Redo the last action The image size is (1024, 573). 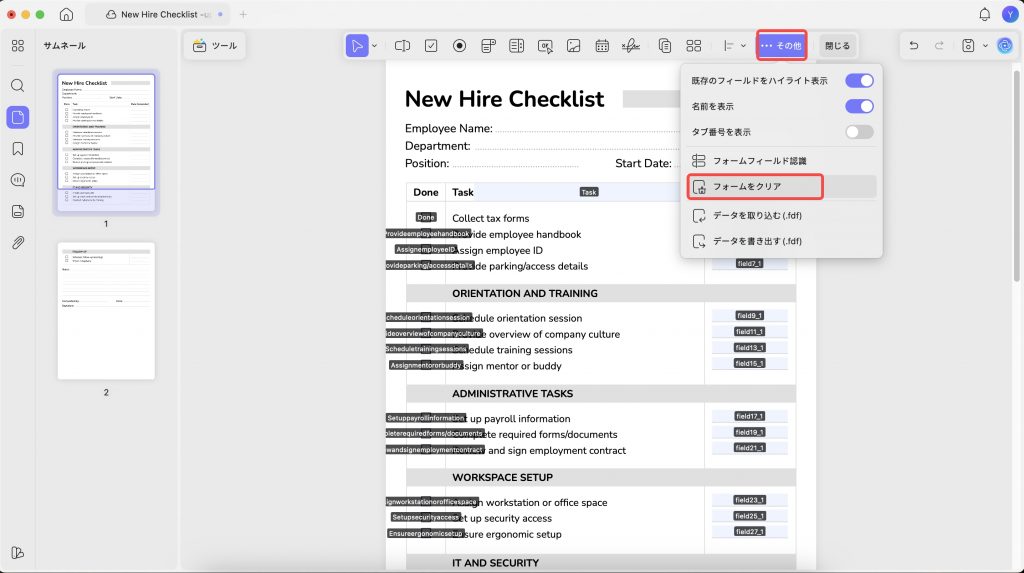click(939, 46)
